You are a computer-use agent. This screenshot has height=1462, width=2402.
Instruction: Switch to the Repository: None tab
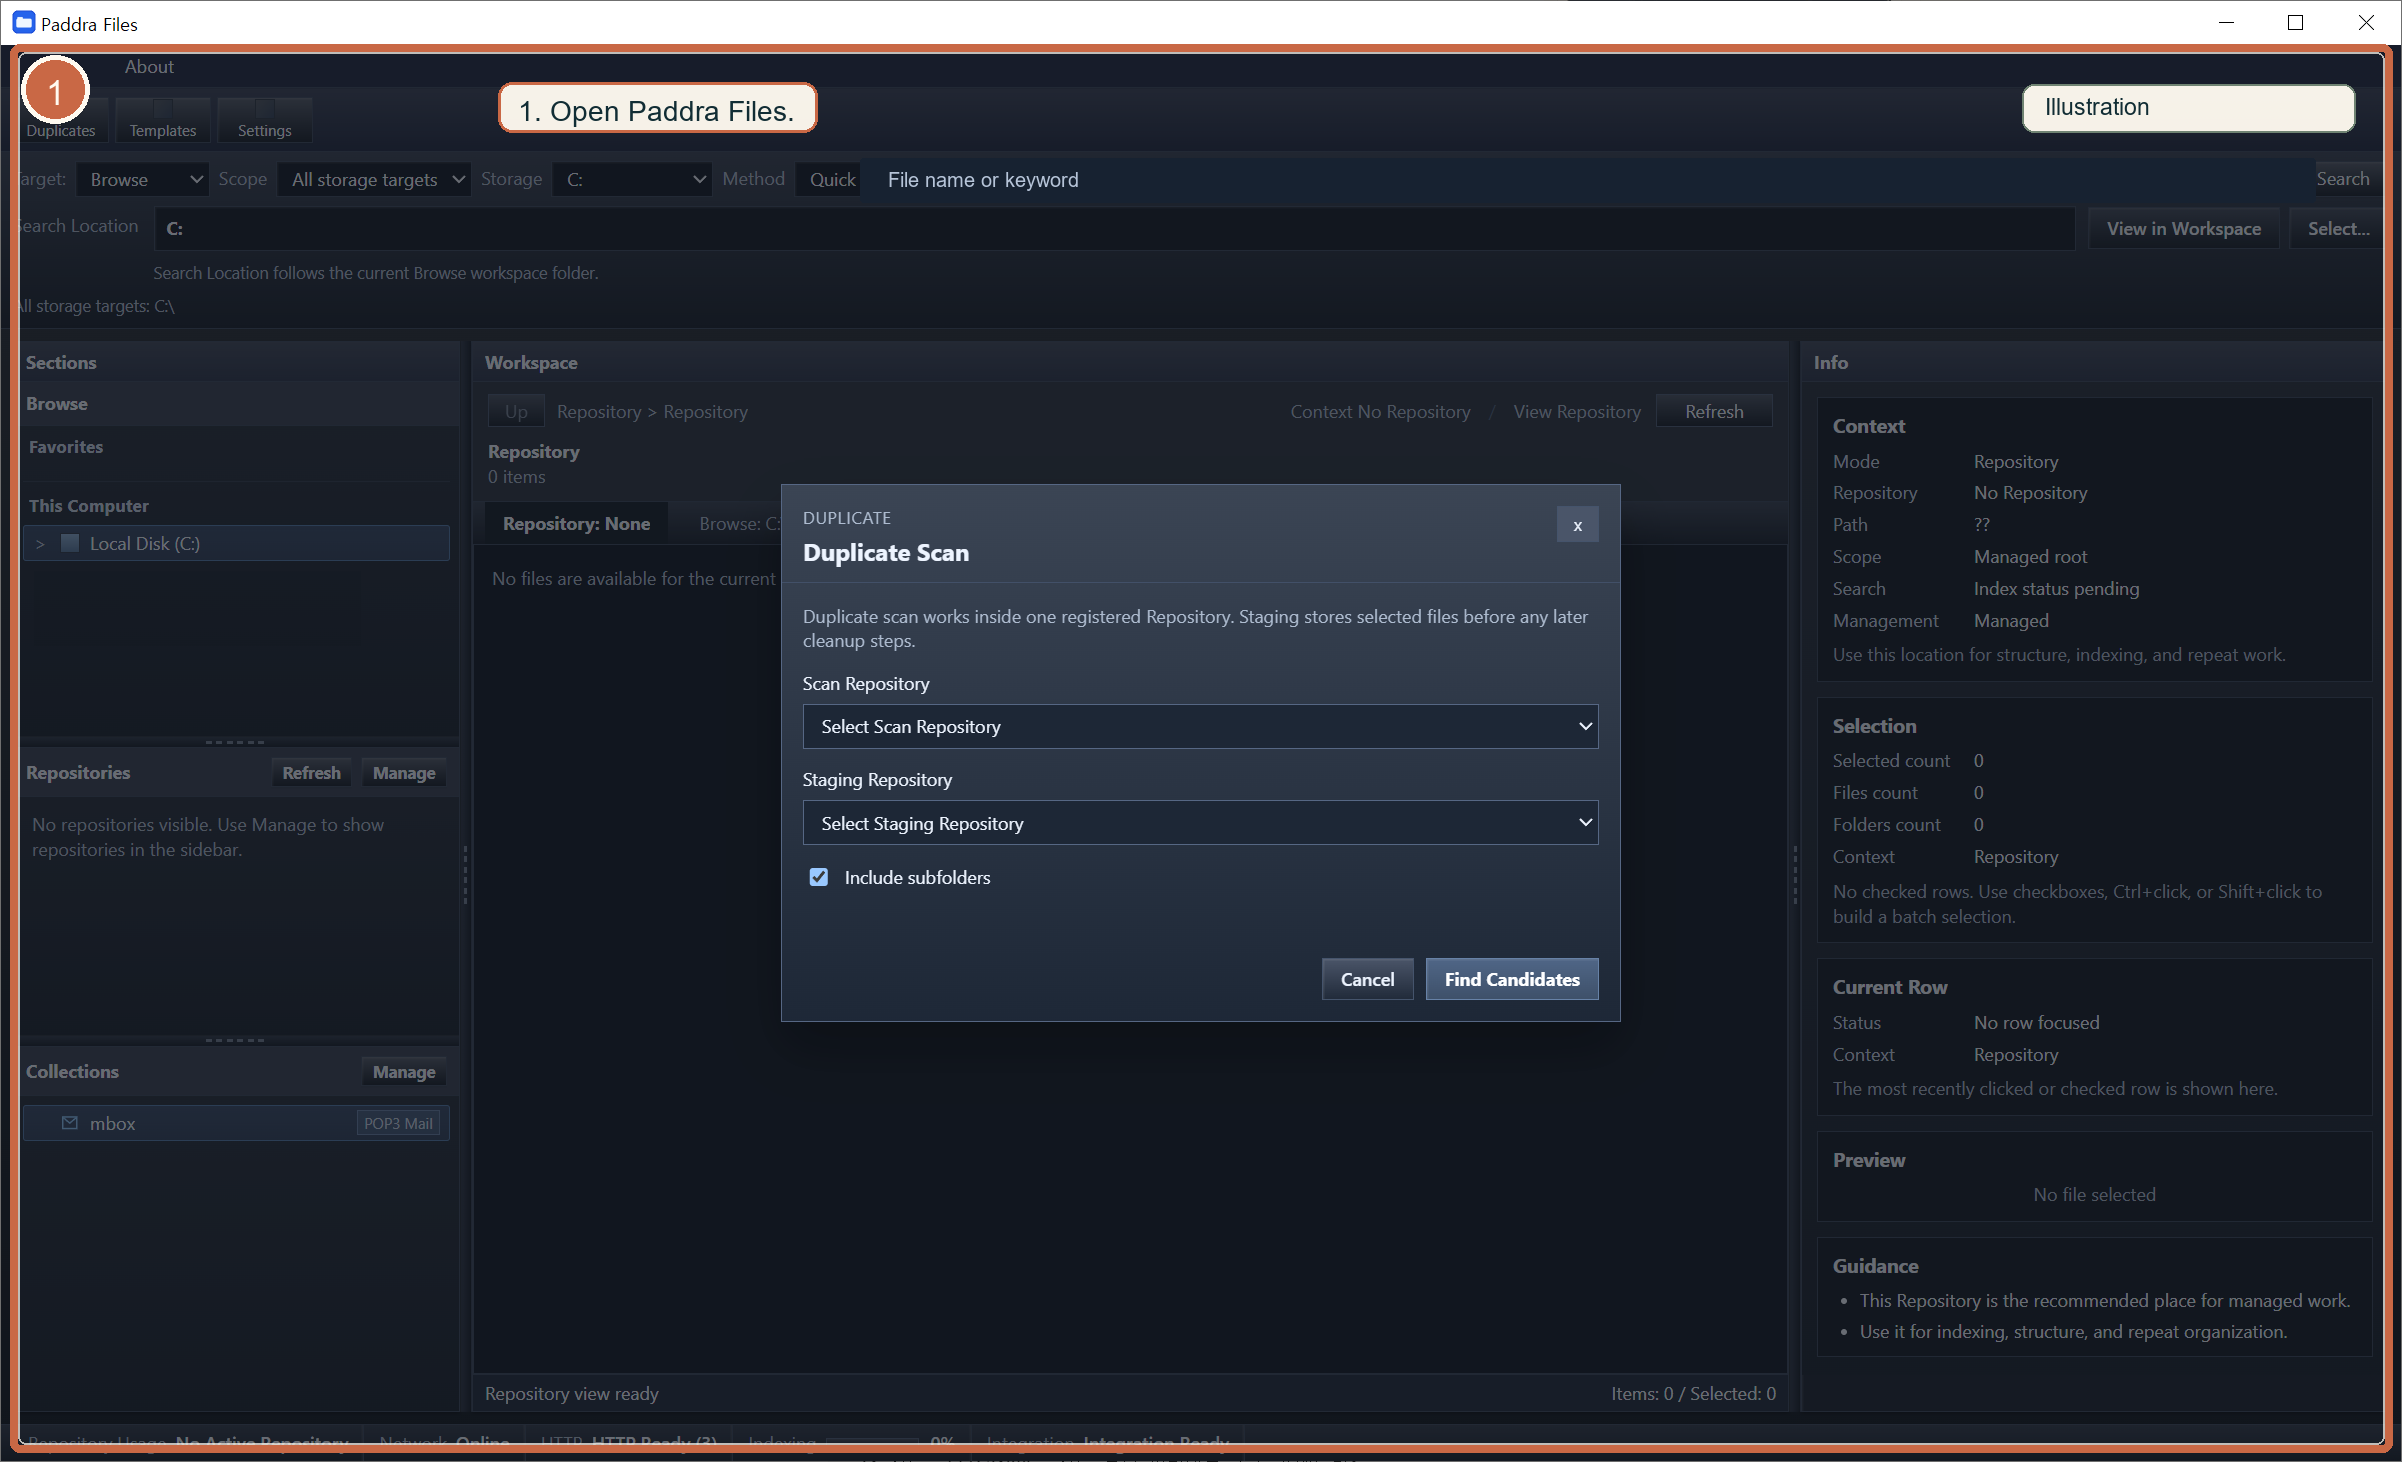click(576, 524)
